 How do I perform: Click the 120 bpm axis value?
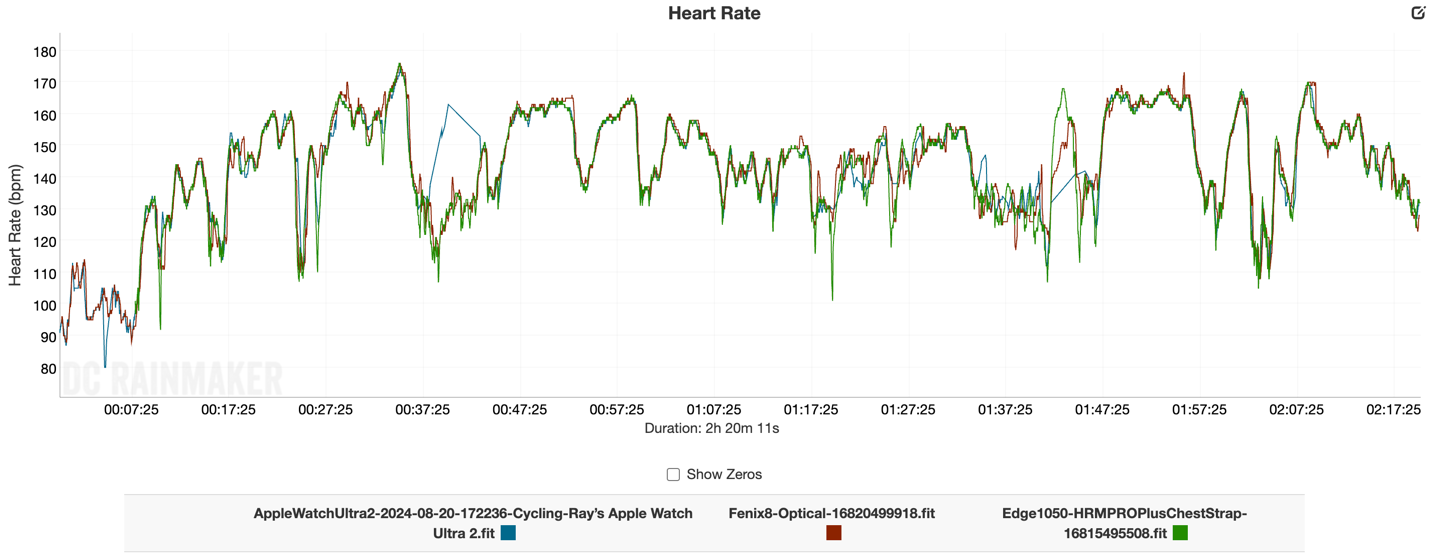click(x=45, y=241)
